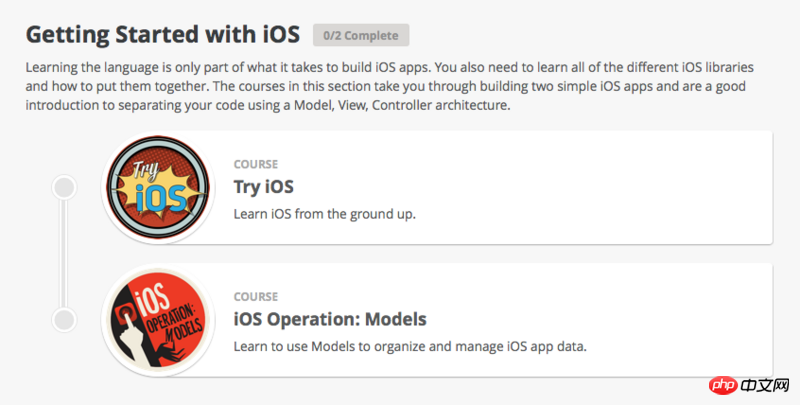
Task: Click the blue iOS lettering on Try iOS badge
Action: pos(162,198)
